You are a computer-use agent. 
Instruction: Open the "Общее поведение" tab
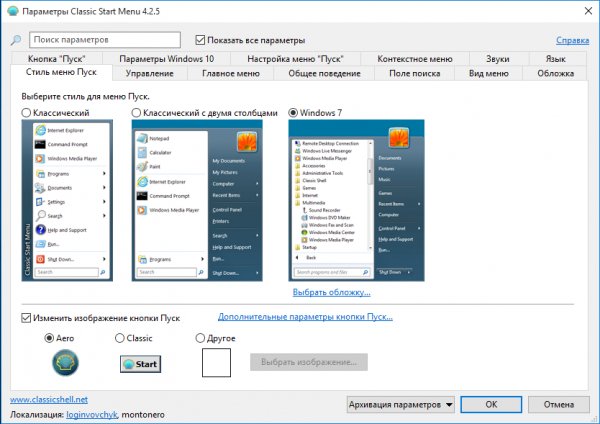[324, 73]
